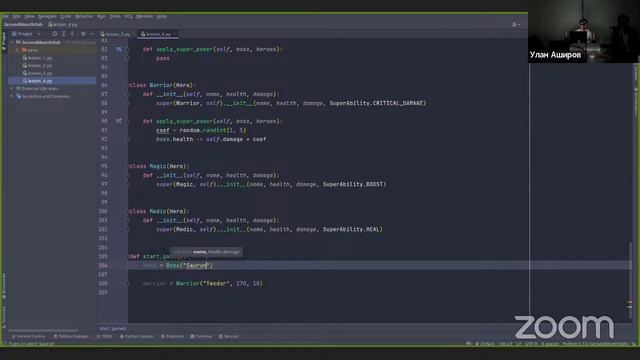Expand the venv folder in project tree
The image size is (640, 360).
point(17,50)
